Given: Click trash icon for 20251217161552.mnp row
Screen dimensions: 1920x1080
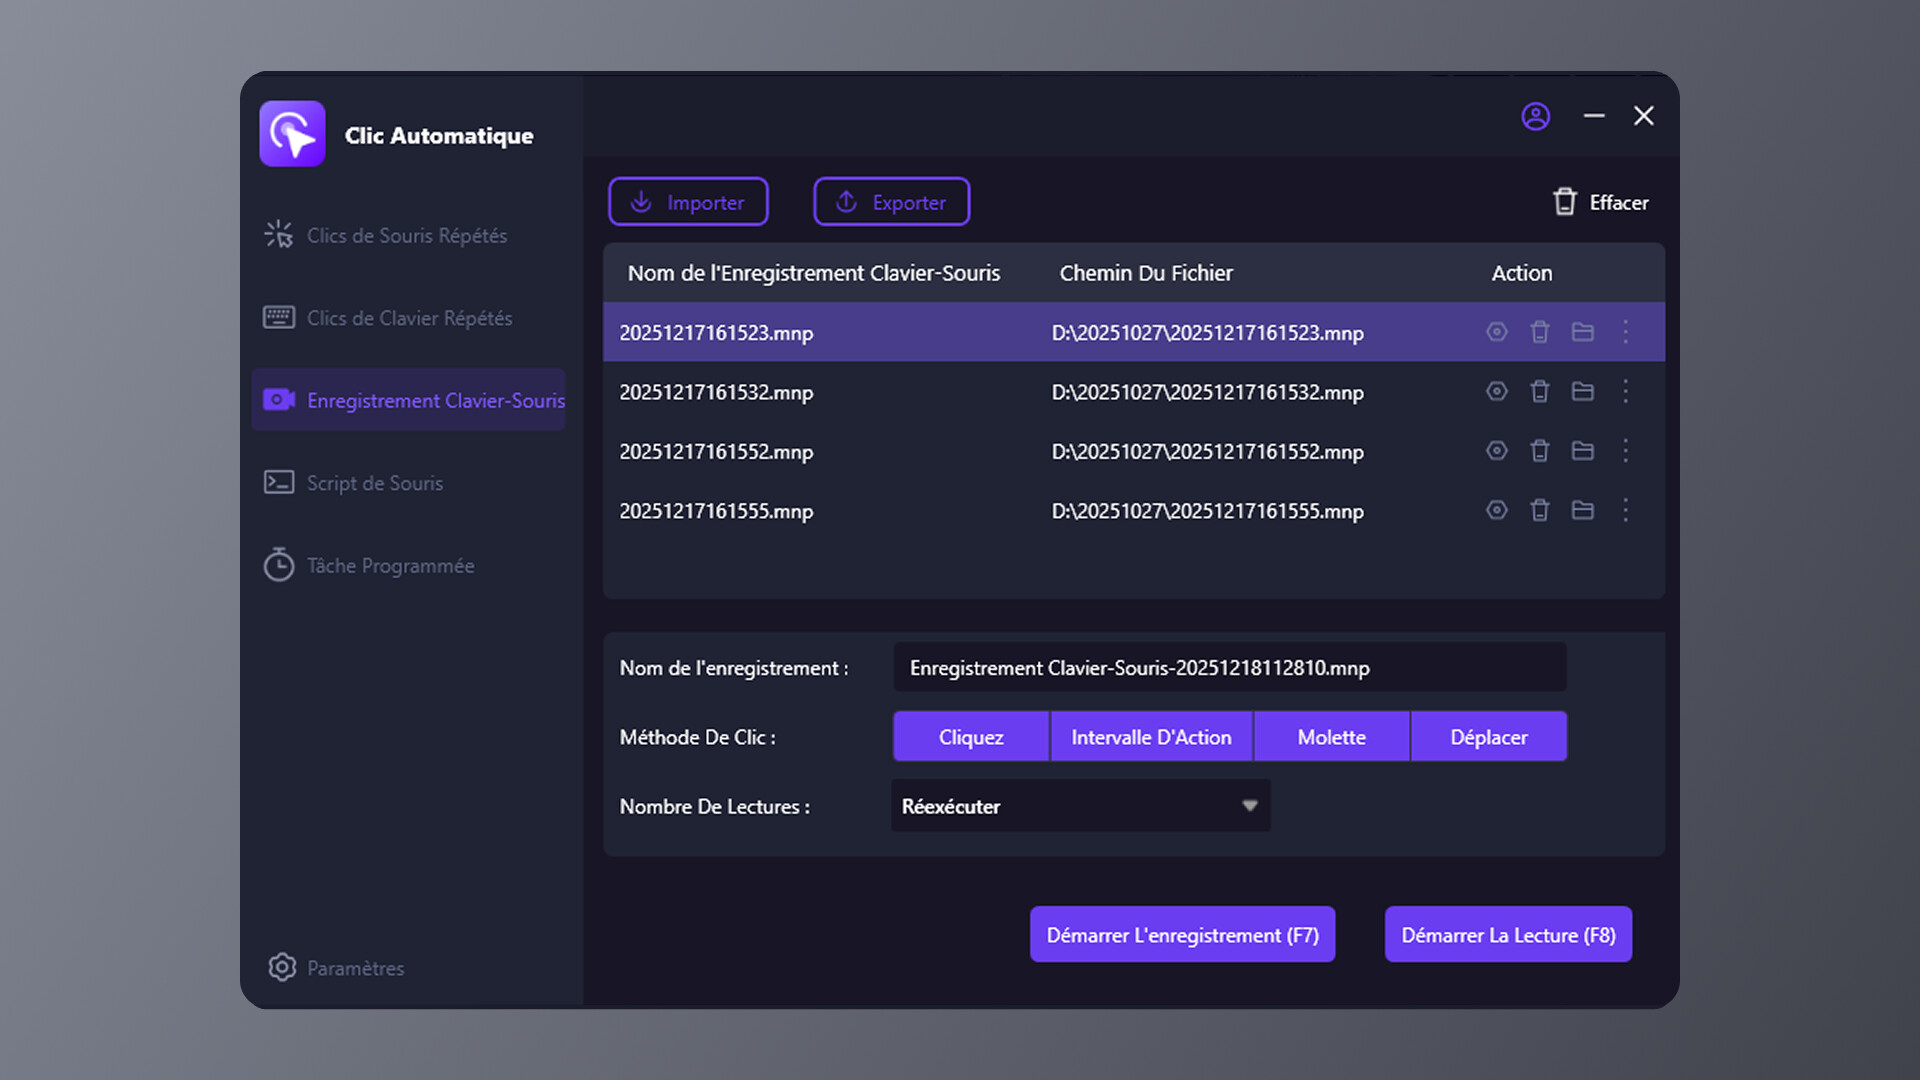Looking at the screenshot, I should pyautogui.click(x=1539, y=451).
